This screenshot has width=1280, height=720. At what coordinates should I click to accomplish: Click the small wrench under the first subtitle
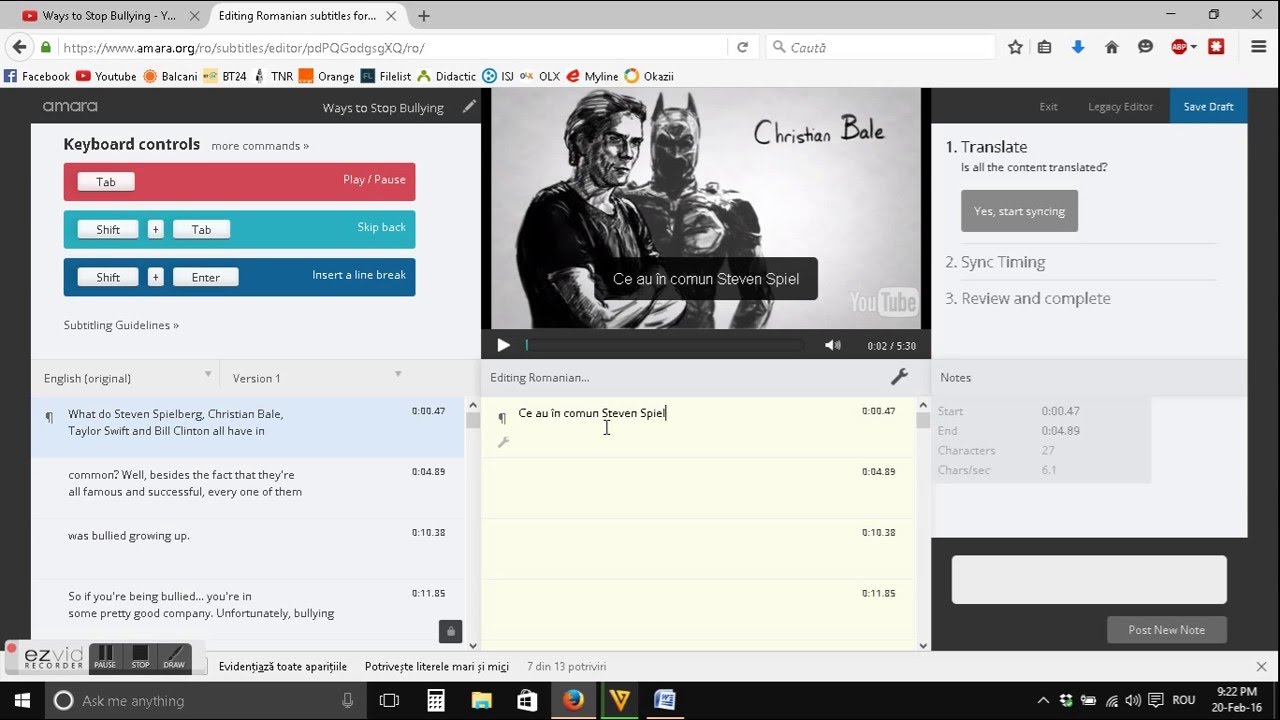click(503, 442)
